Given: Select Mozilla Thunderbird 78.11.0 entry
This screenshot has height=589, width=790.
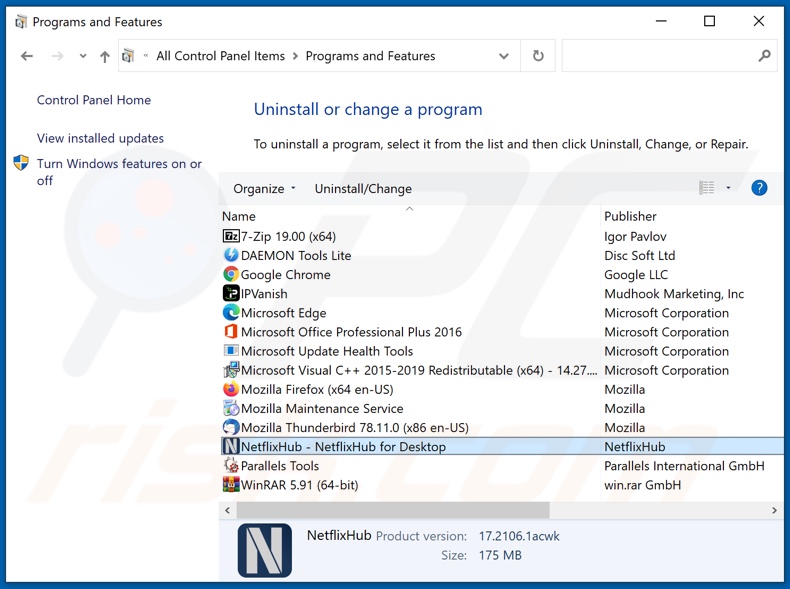Looking at the screenshot, I should pyautogui.click(x=355, y=428).
